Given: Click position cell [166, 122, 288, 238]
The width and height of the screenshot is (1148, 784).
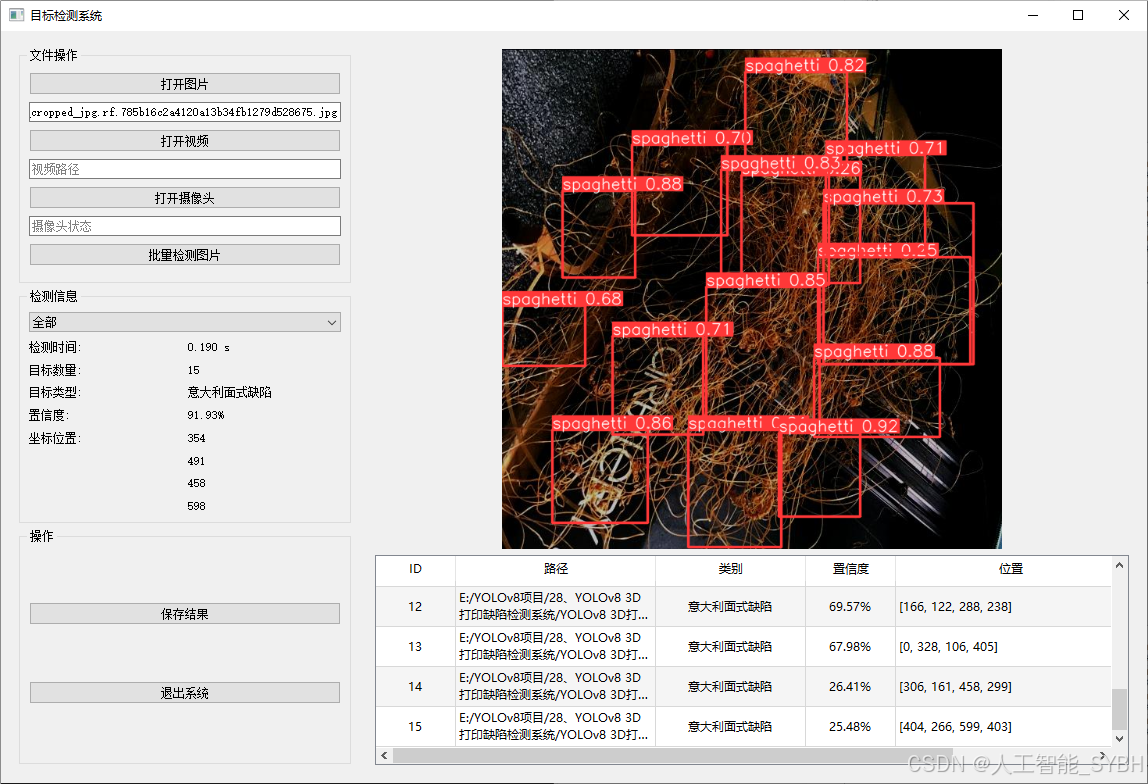Looking at the screenshot, I should (1003, 606).
